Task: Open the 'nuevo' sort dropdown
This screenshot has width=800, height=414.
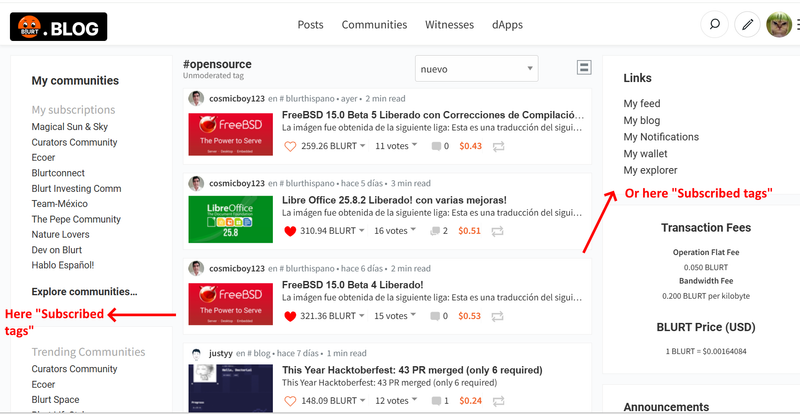Action: 476,69
